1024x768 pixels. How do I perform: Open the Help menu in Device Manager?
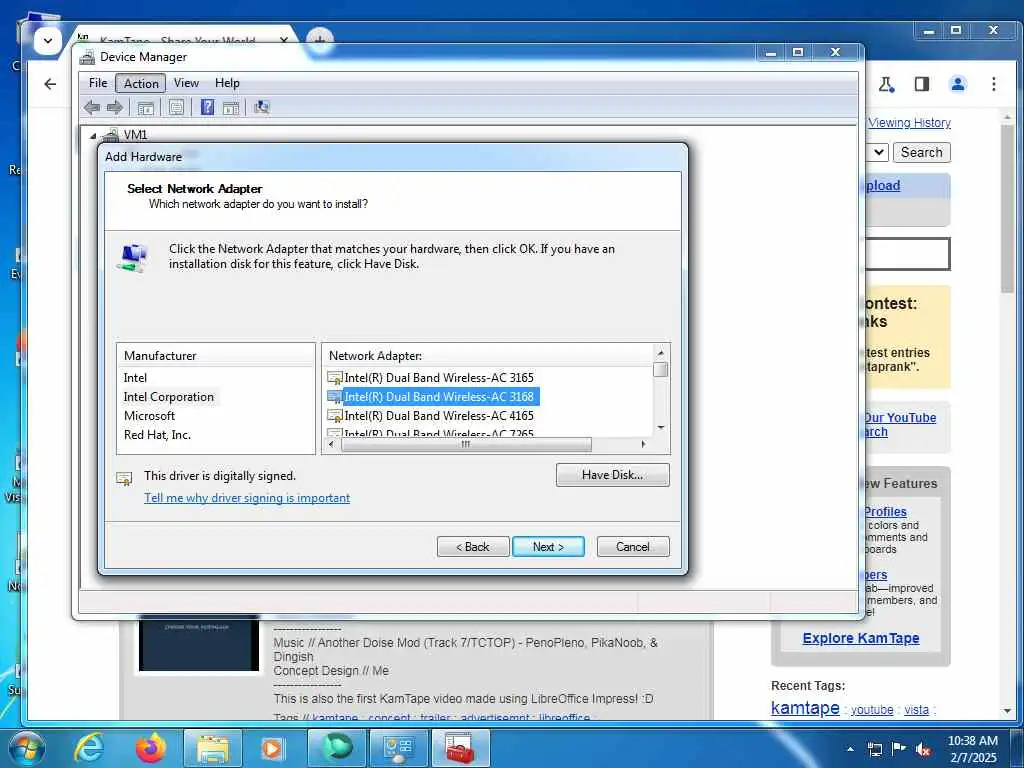click(227, 83)
